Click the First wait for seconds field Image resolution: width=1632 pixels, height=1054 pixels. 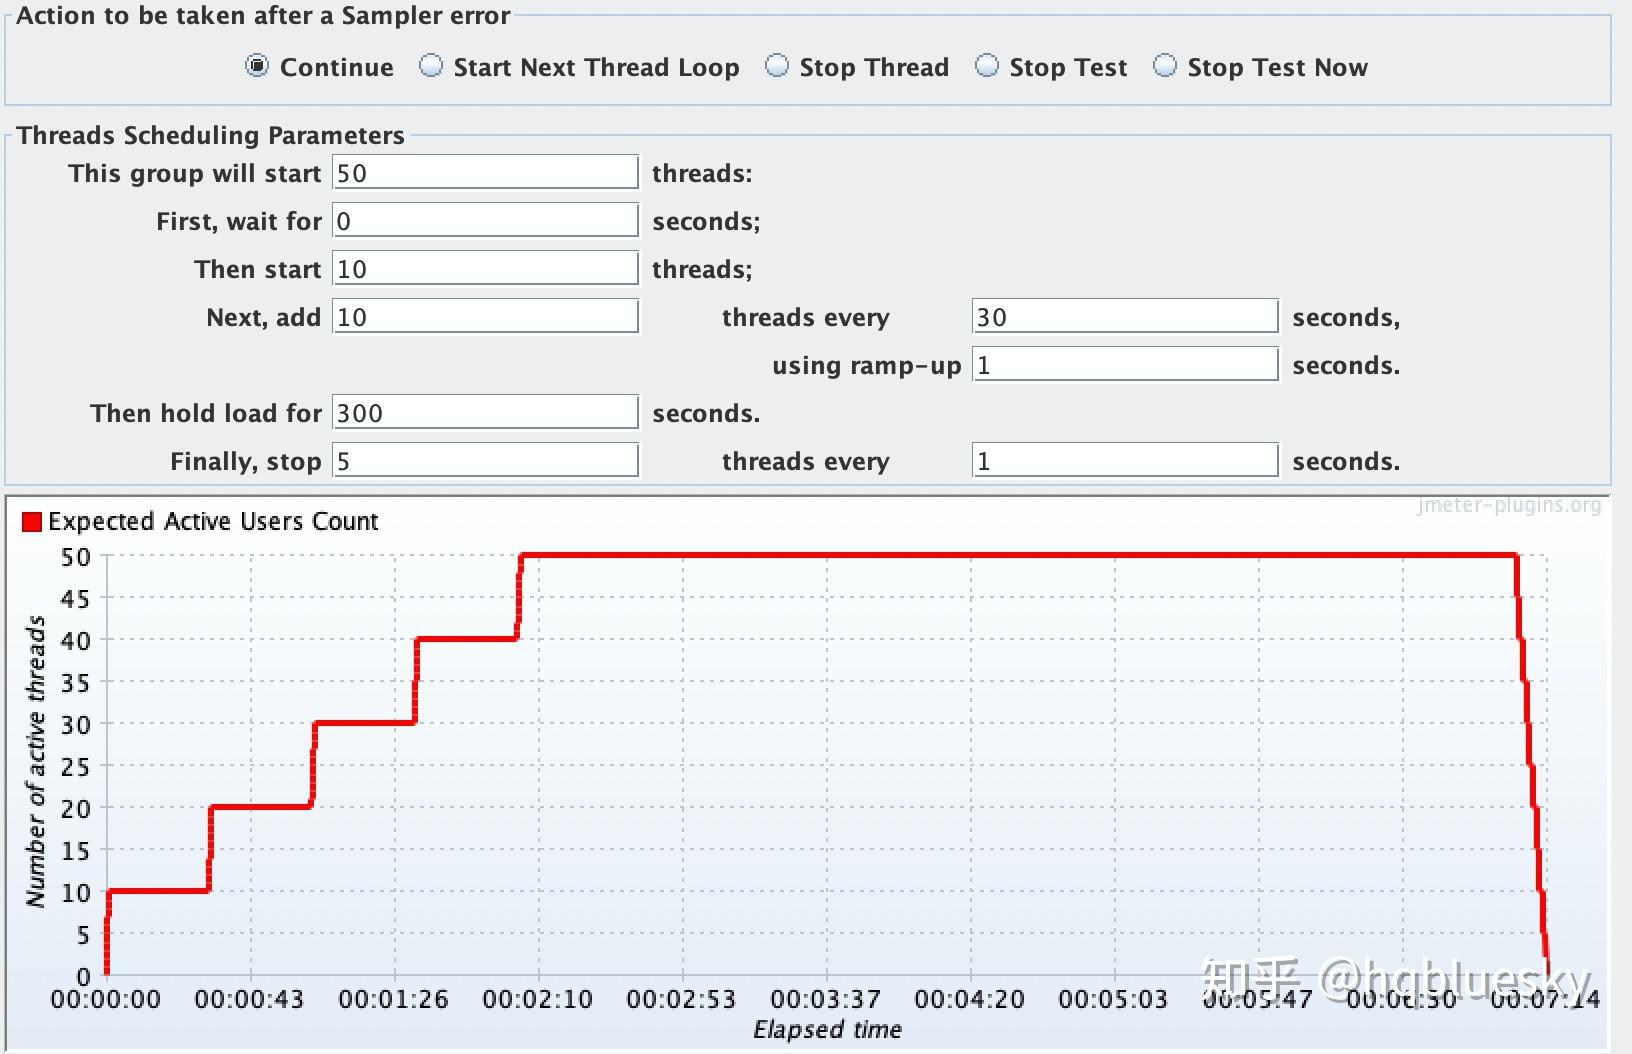point(484,220)
